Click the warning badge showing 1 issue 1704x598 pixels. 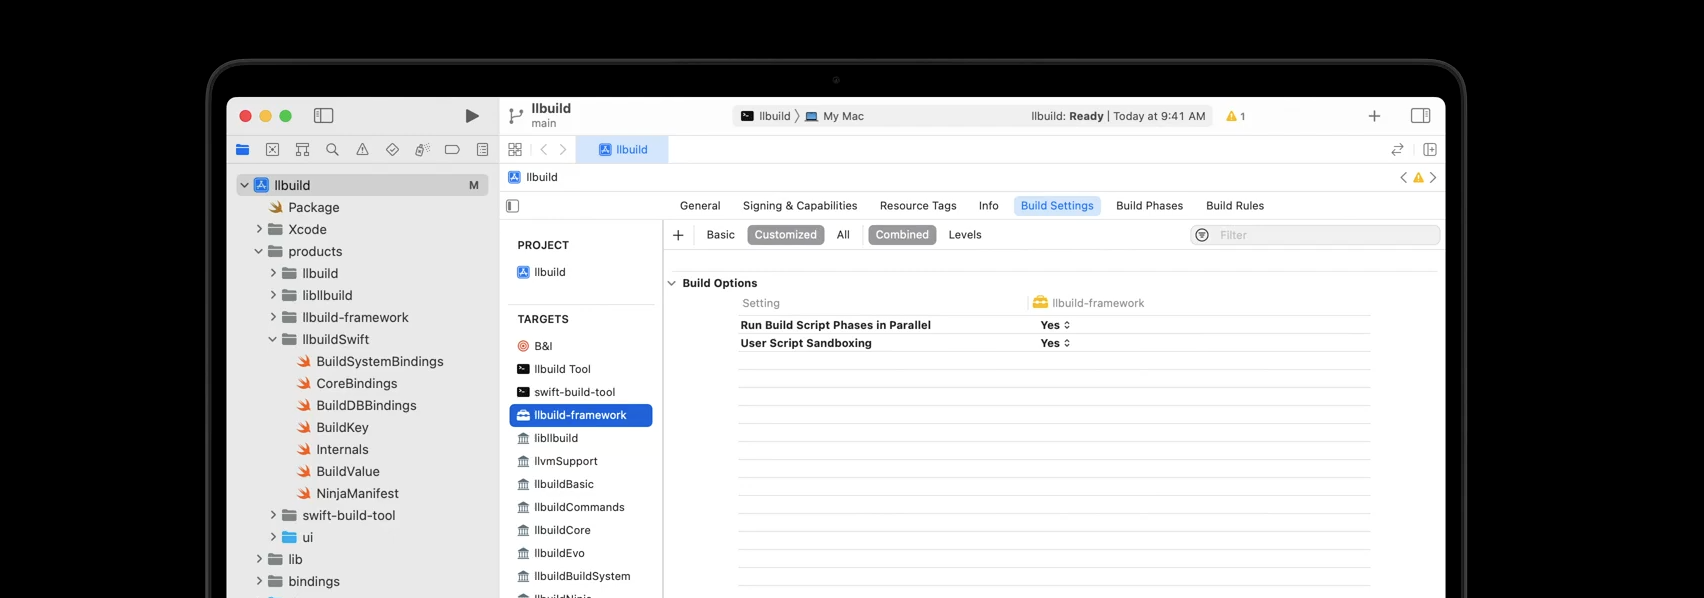pos(1236,116)
